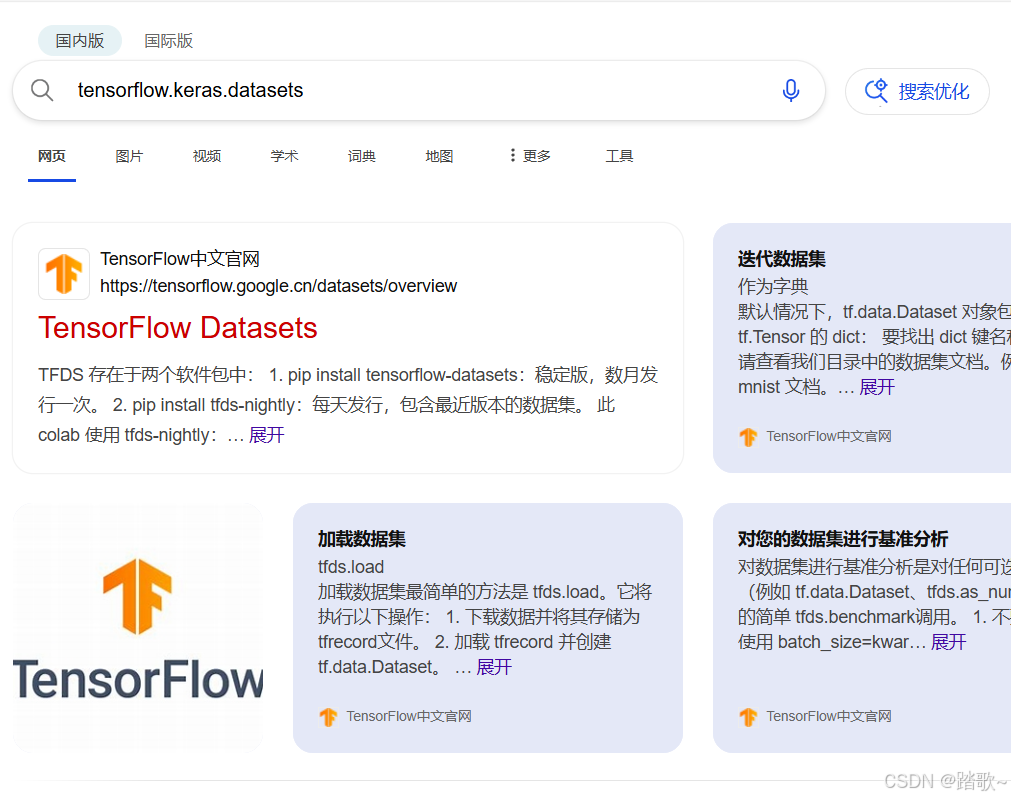Select the 地图 maps tab

coord(439,156)
